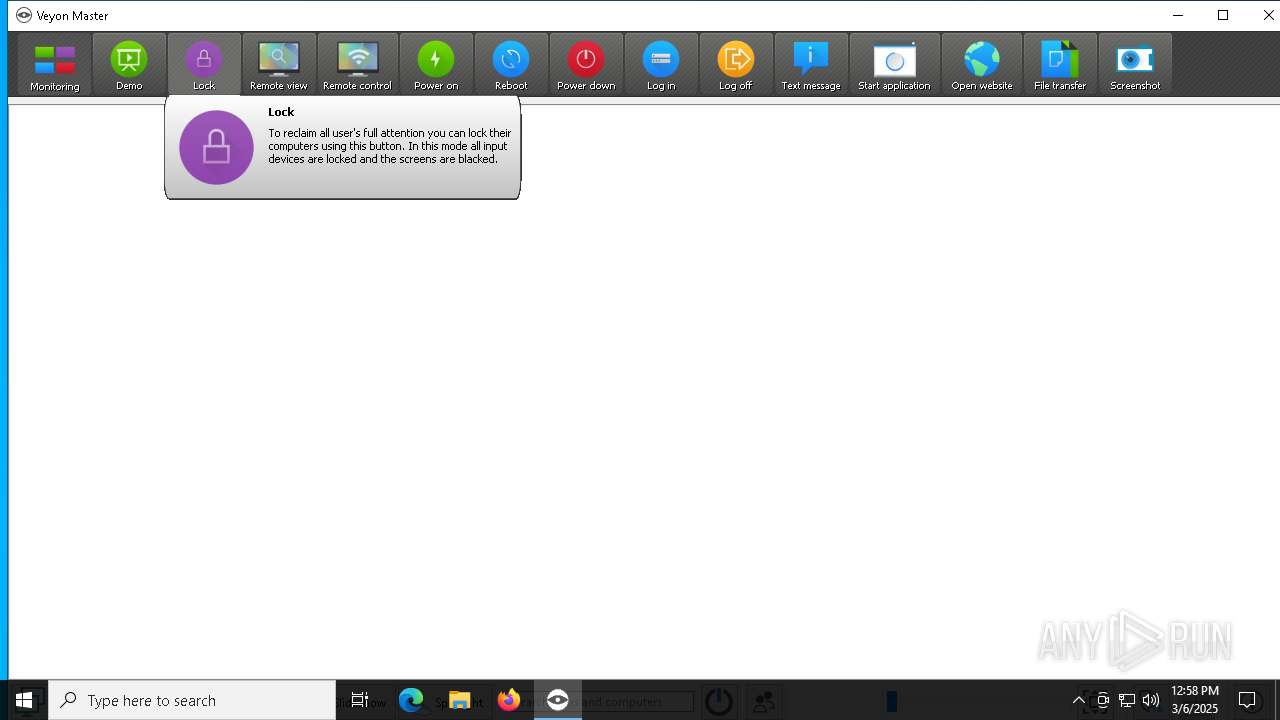Send a Text message via toolbar
The width and height of the screenshot is (1280, 720).
(811, 65)
